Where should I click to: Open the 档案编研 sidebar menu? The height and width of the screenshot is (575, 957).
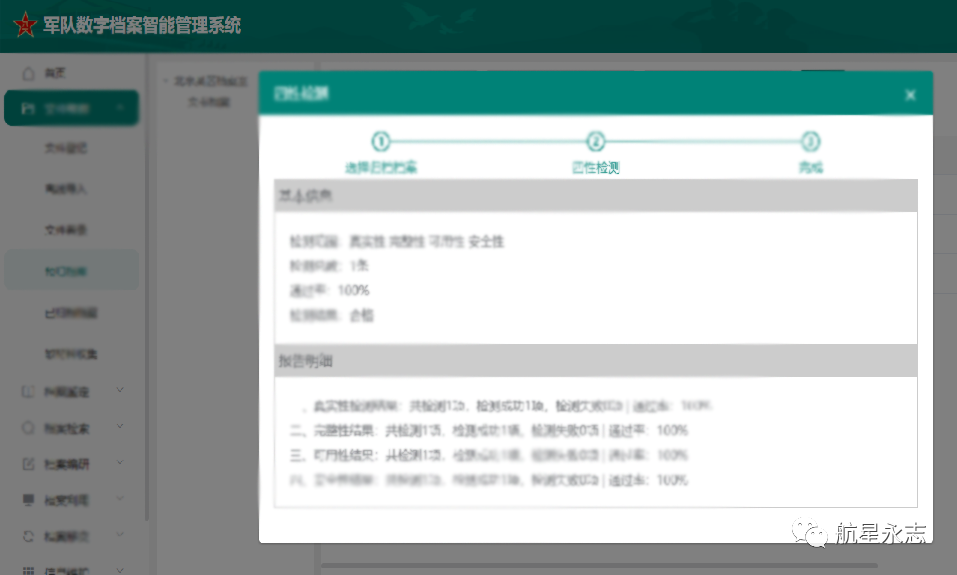coord(72,464)
